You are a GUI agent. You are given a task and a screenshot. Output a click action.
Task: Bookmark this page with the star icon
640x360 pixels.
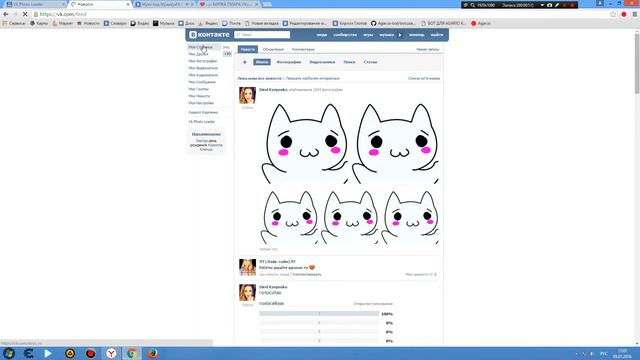click(613, 14)
